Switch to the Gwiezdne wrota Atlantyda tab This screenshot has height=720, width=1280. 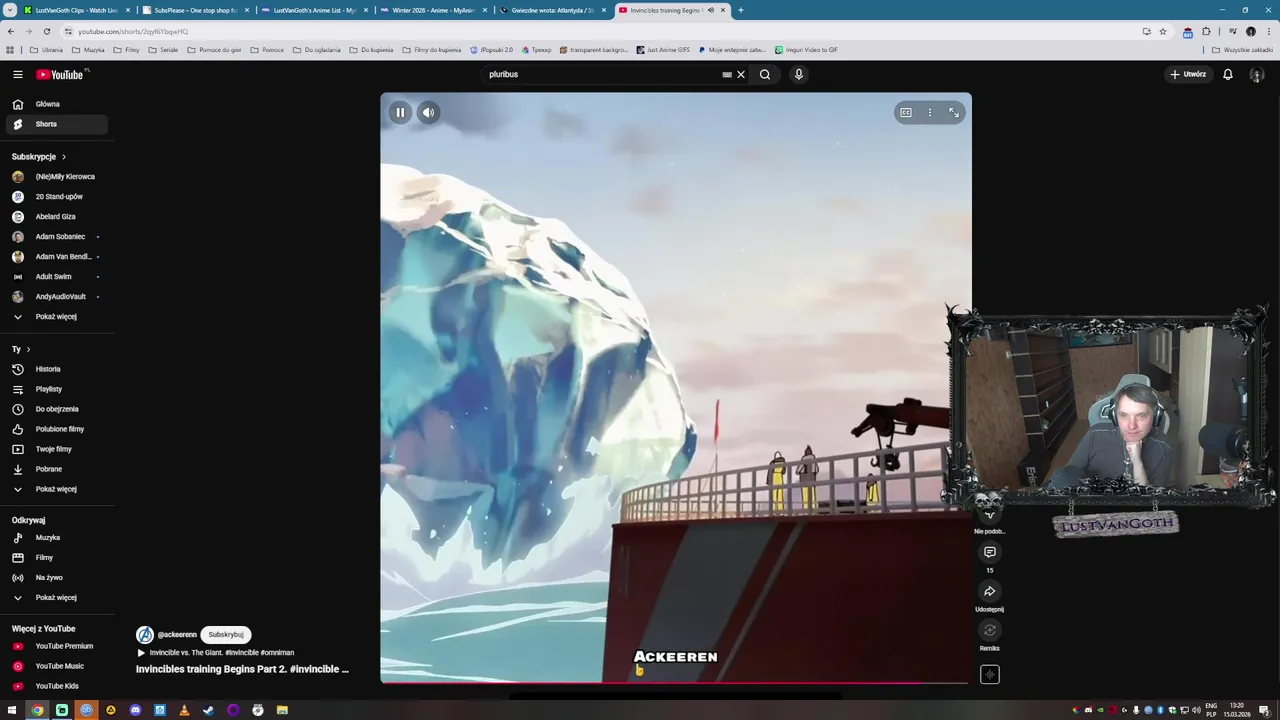pyautogui.click(x=552, y=10)
